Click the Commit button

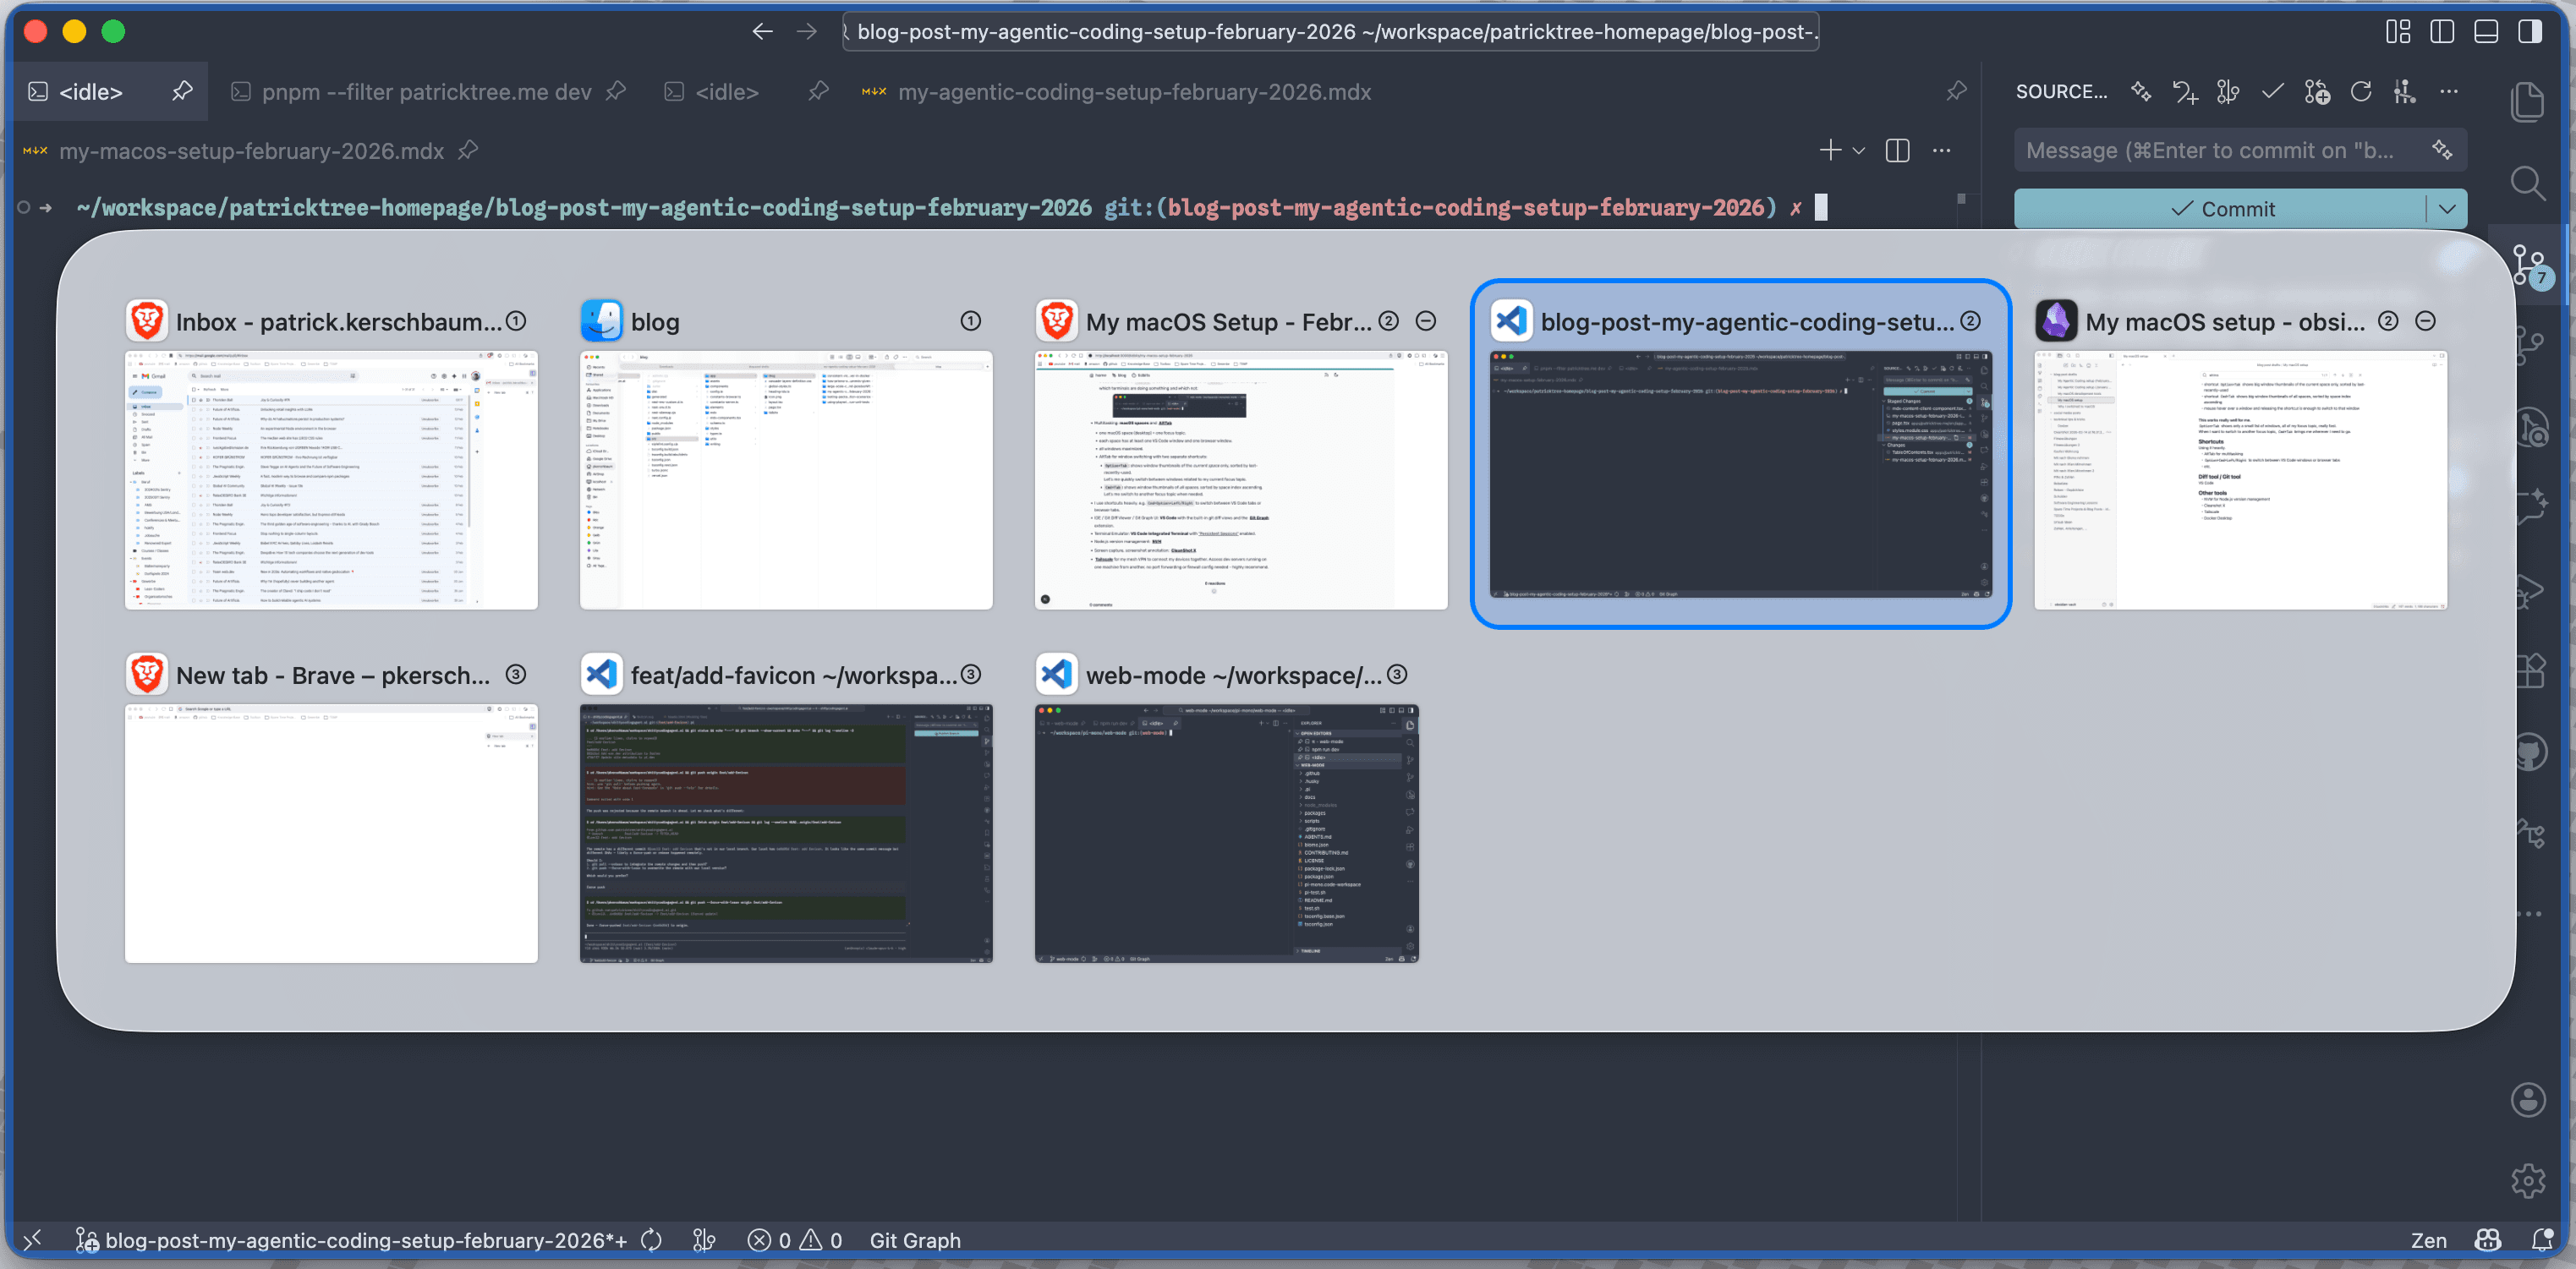pyautogui.click(x=2220, y=208)
